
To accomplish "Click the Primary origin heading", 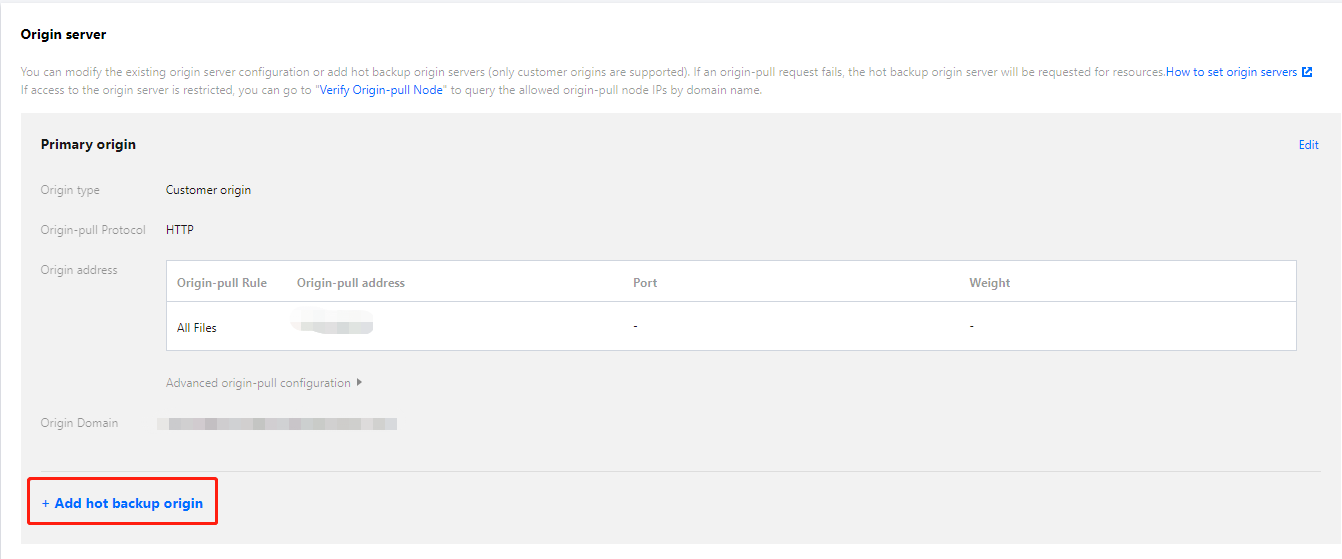I will point(88,144).
